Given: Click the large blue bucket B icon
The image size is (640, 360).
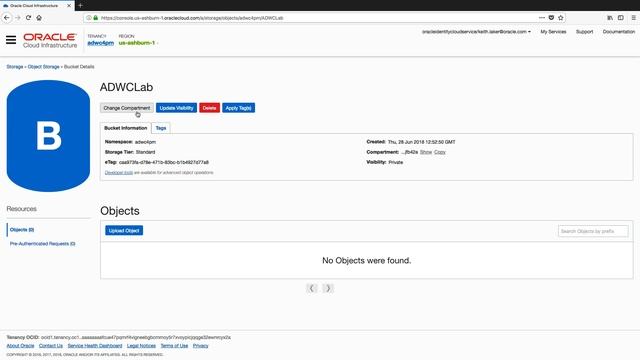Looking at the screenshot, I should click(x=48, y=136).
